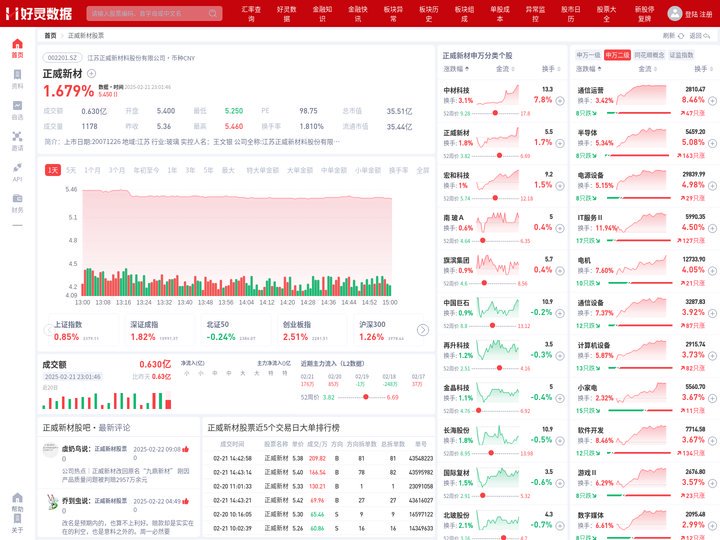Select the 5天 chart range

coord(71,170)
